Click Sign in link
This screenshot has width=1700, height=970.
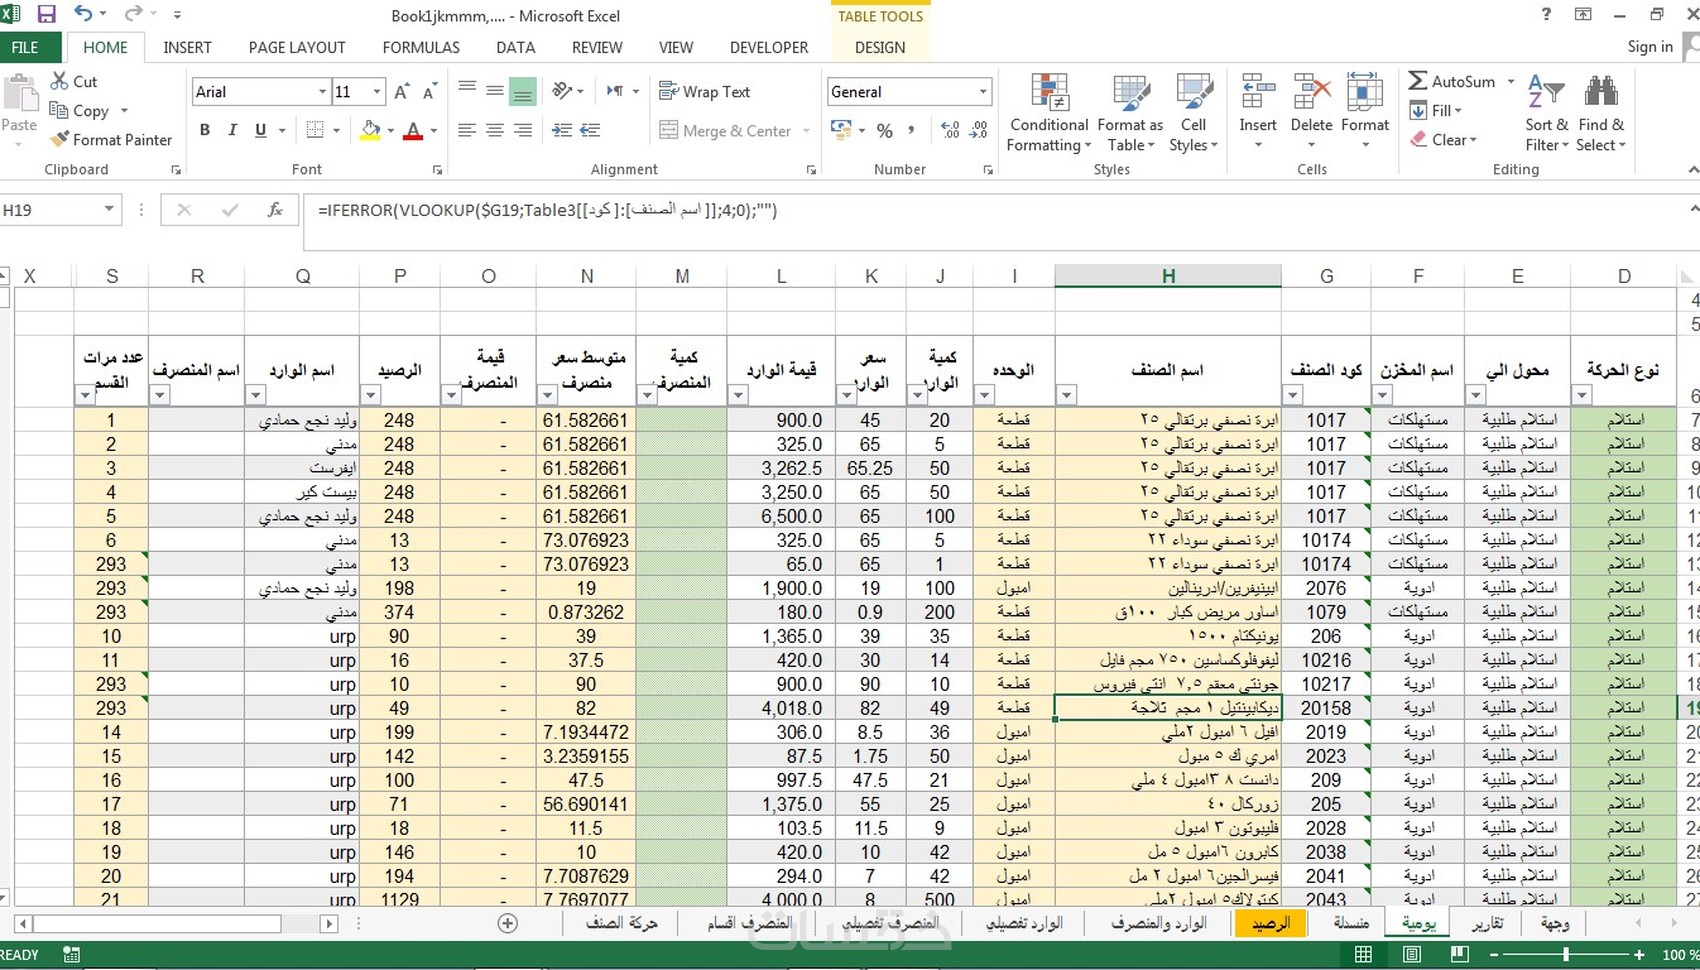click(1650, 47)
